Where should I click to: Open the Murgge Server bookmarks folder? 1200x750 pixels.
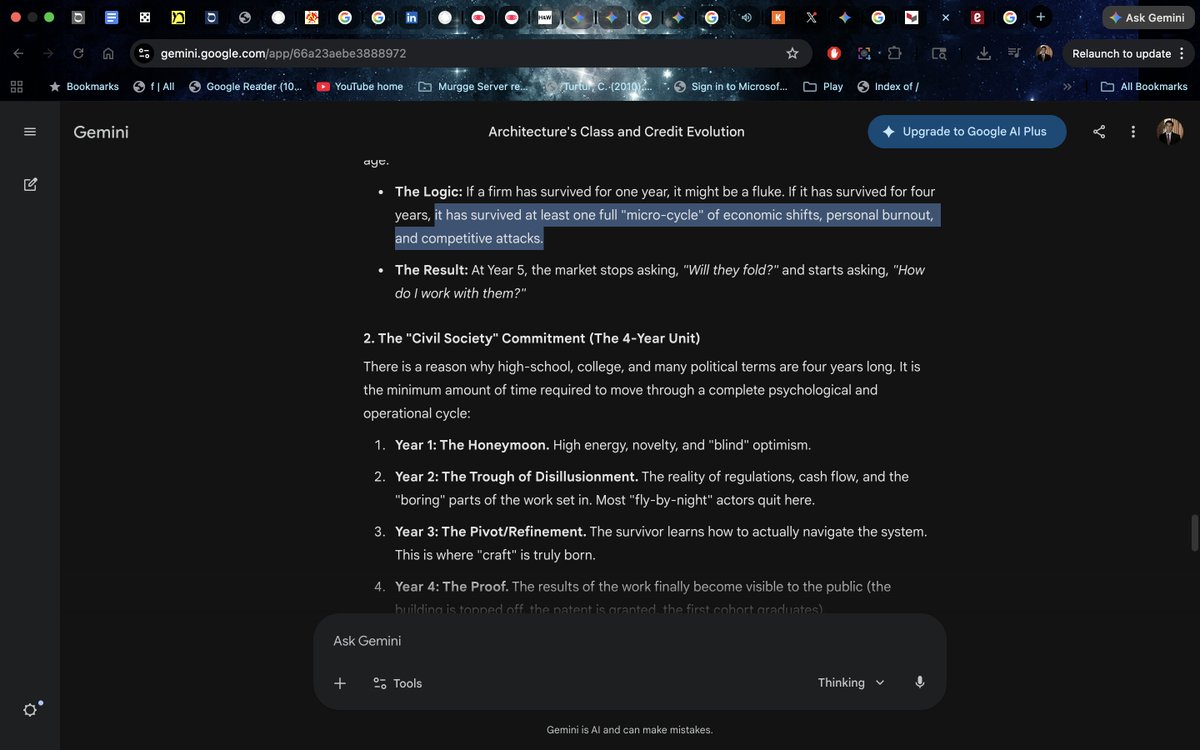pos(473,87)
